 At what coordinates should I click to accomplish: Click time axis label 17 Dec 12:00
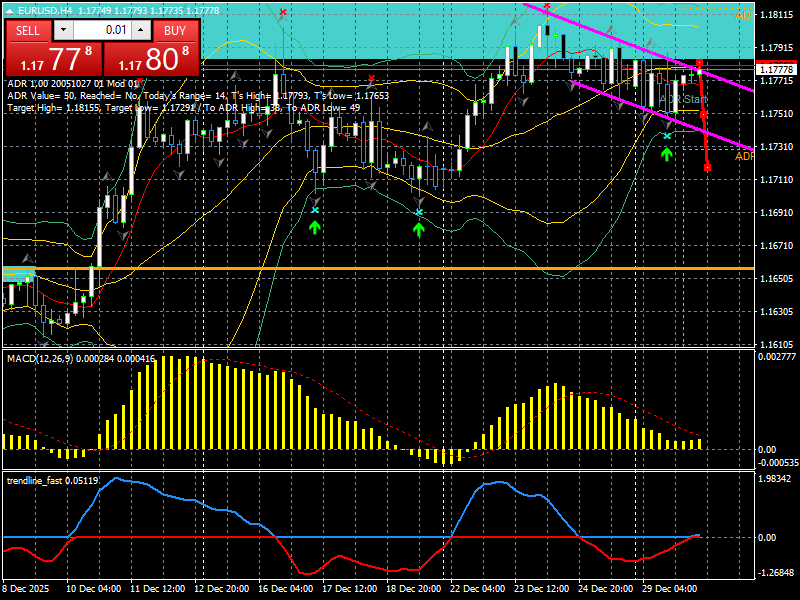349,588
